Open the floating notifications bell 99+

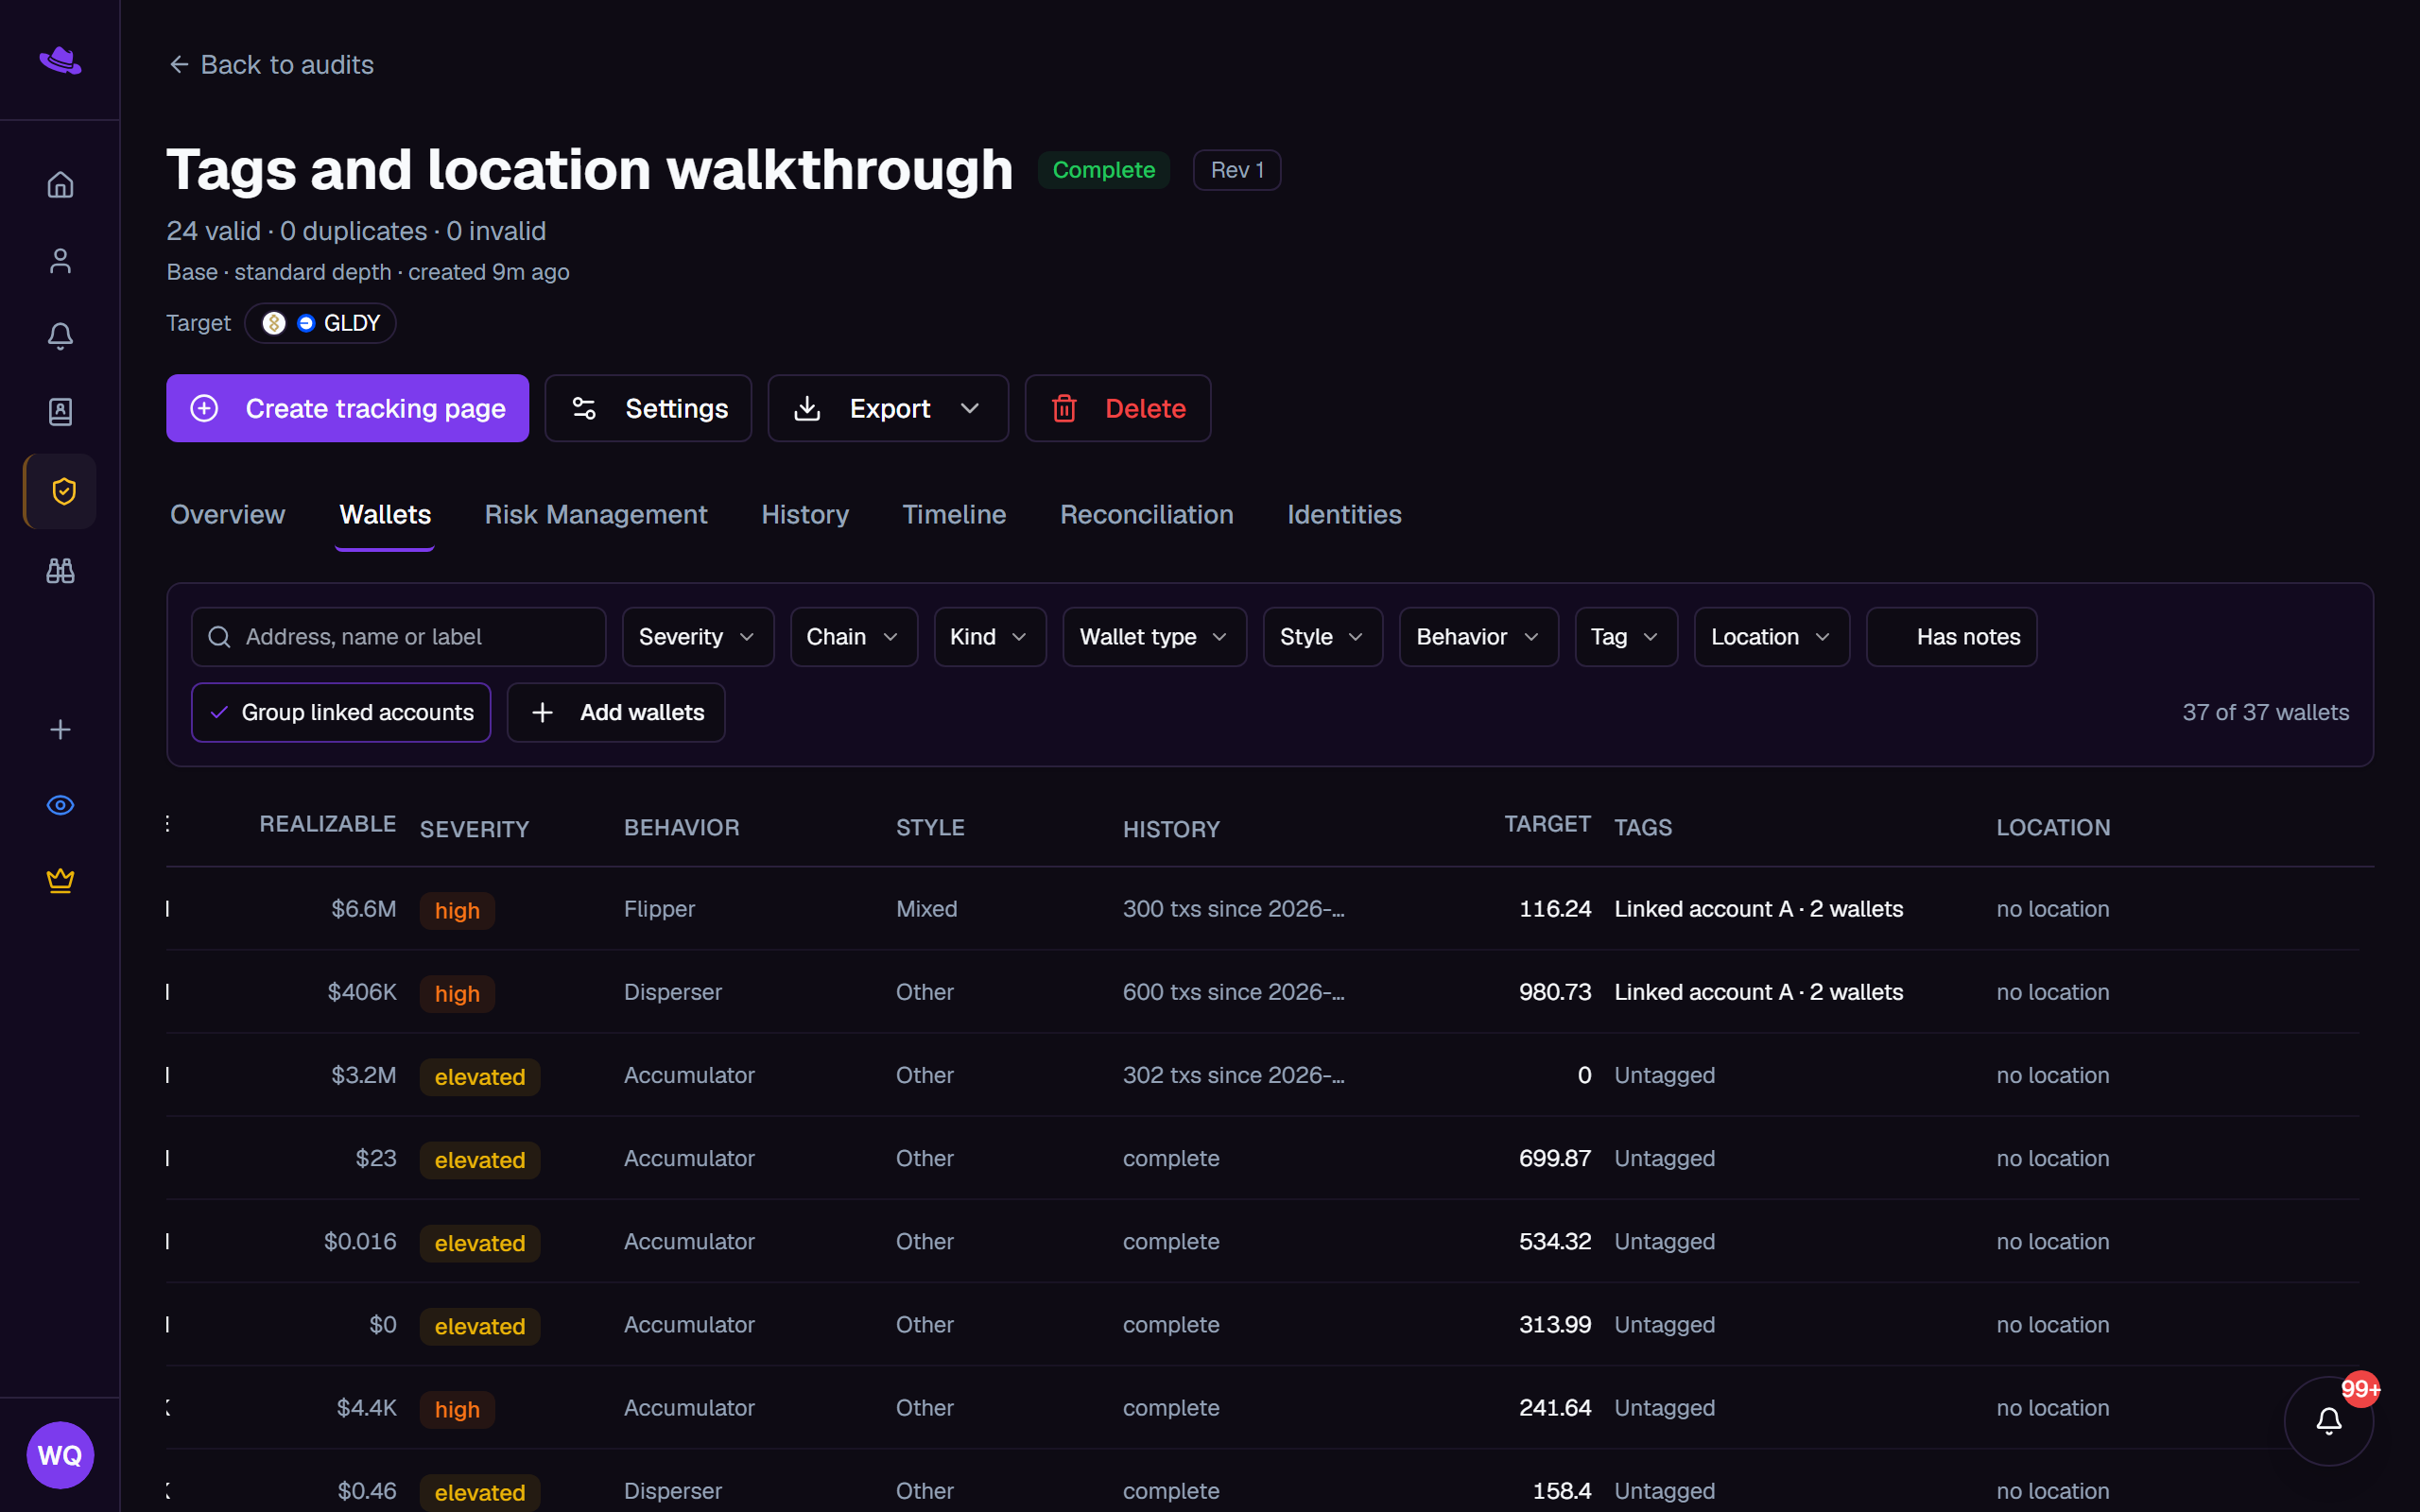2329,1420
